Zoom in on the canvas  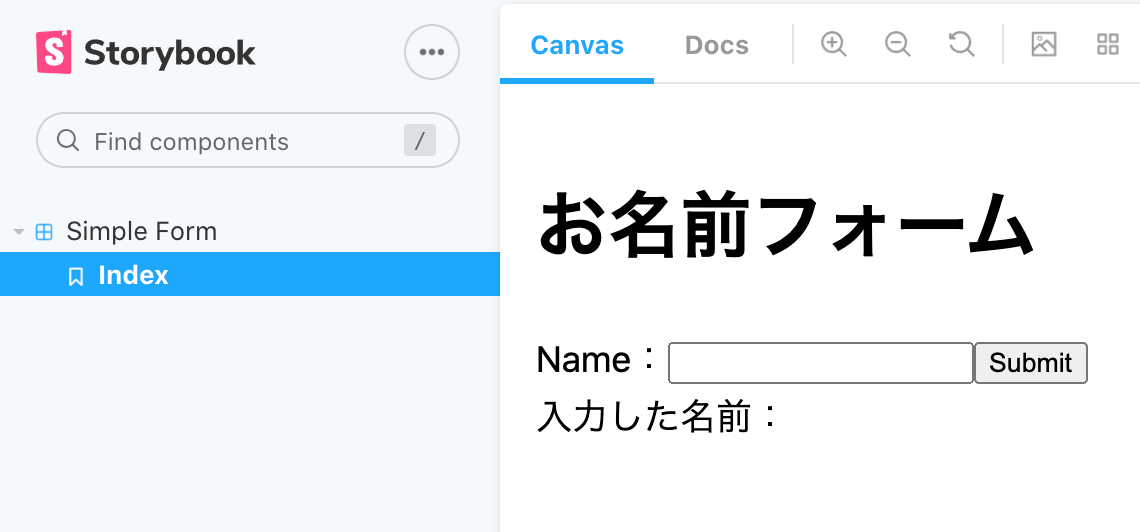833,44
